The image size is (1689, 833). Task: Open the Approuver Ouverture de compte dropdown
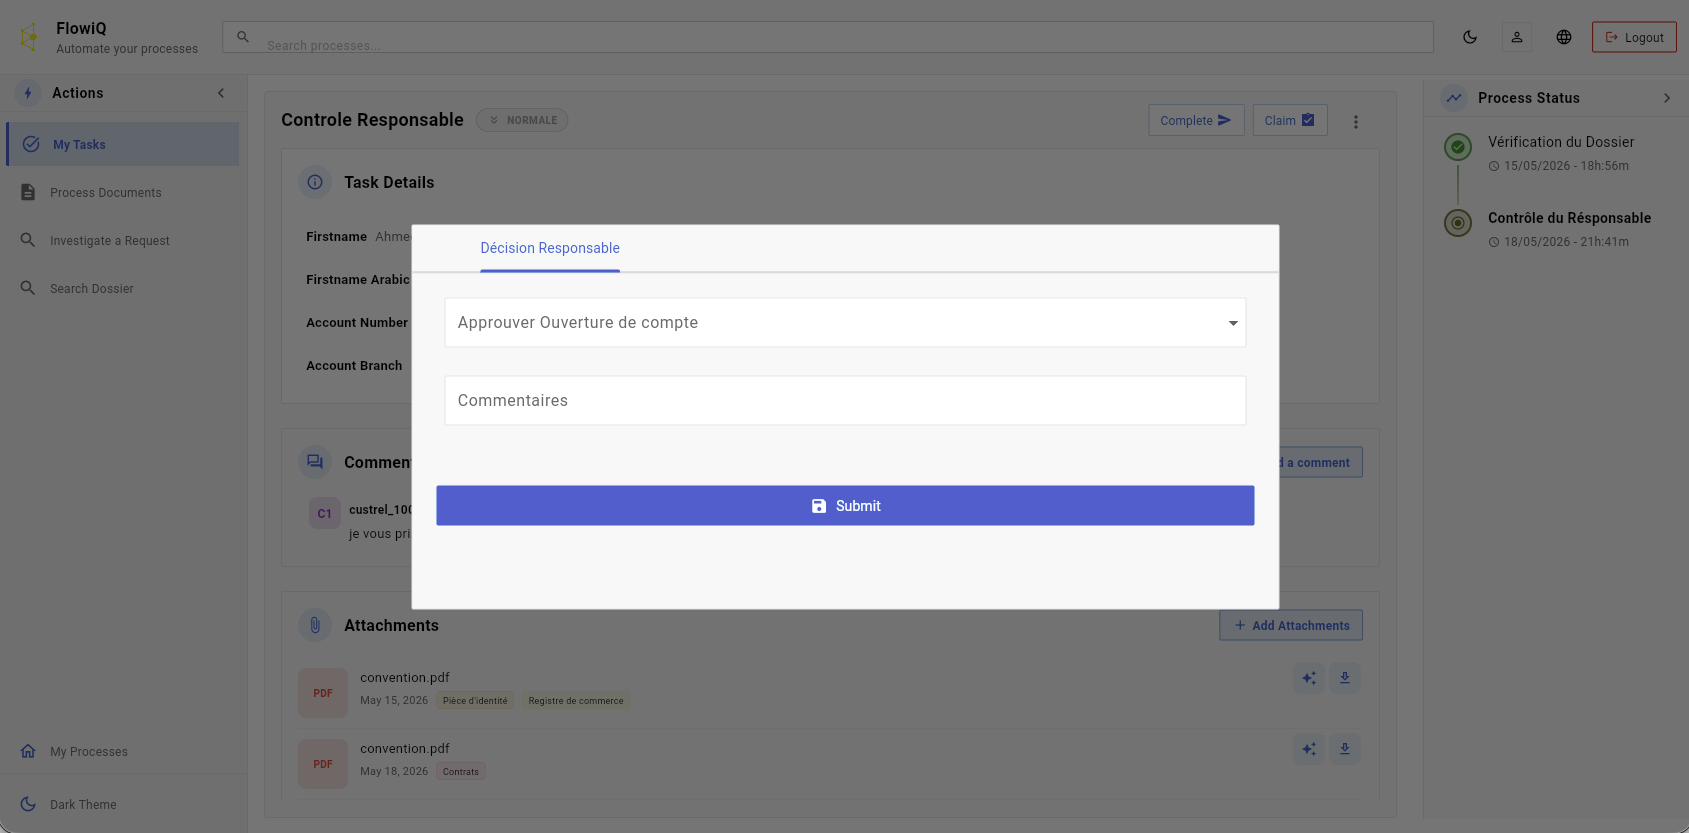click(845, 322)
